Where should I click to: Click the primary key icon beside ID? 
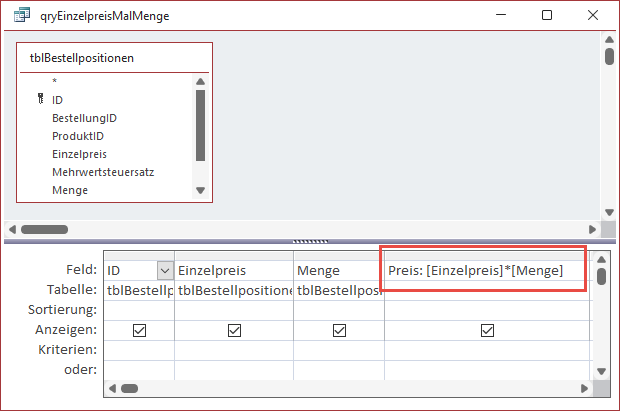(x=40, y=100)
